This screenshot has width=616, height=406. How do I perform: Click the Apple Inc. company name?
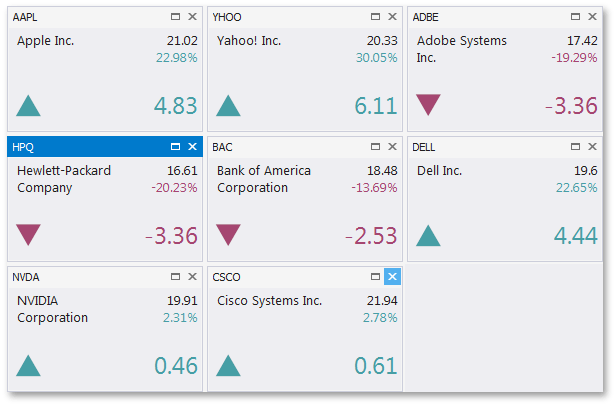point(46,41)
